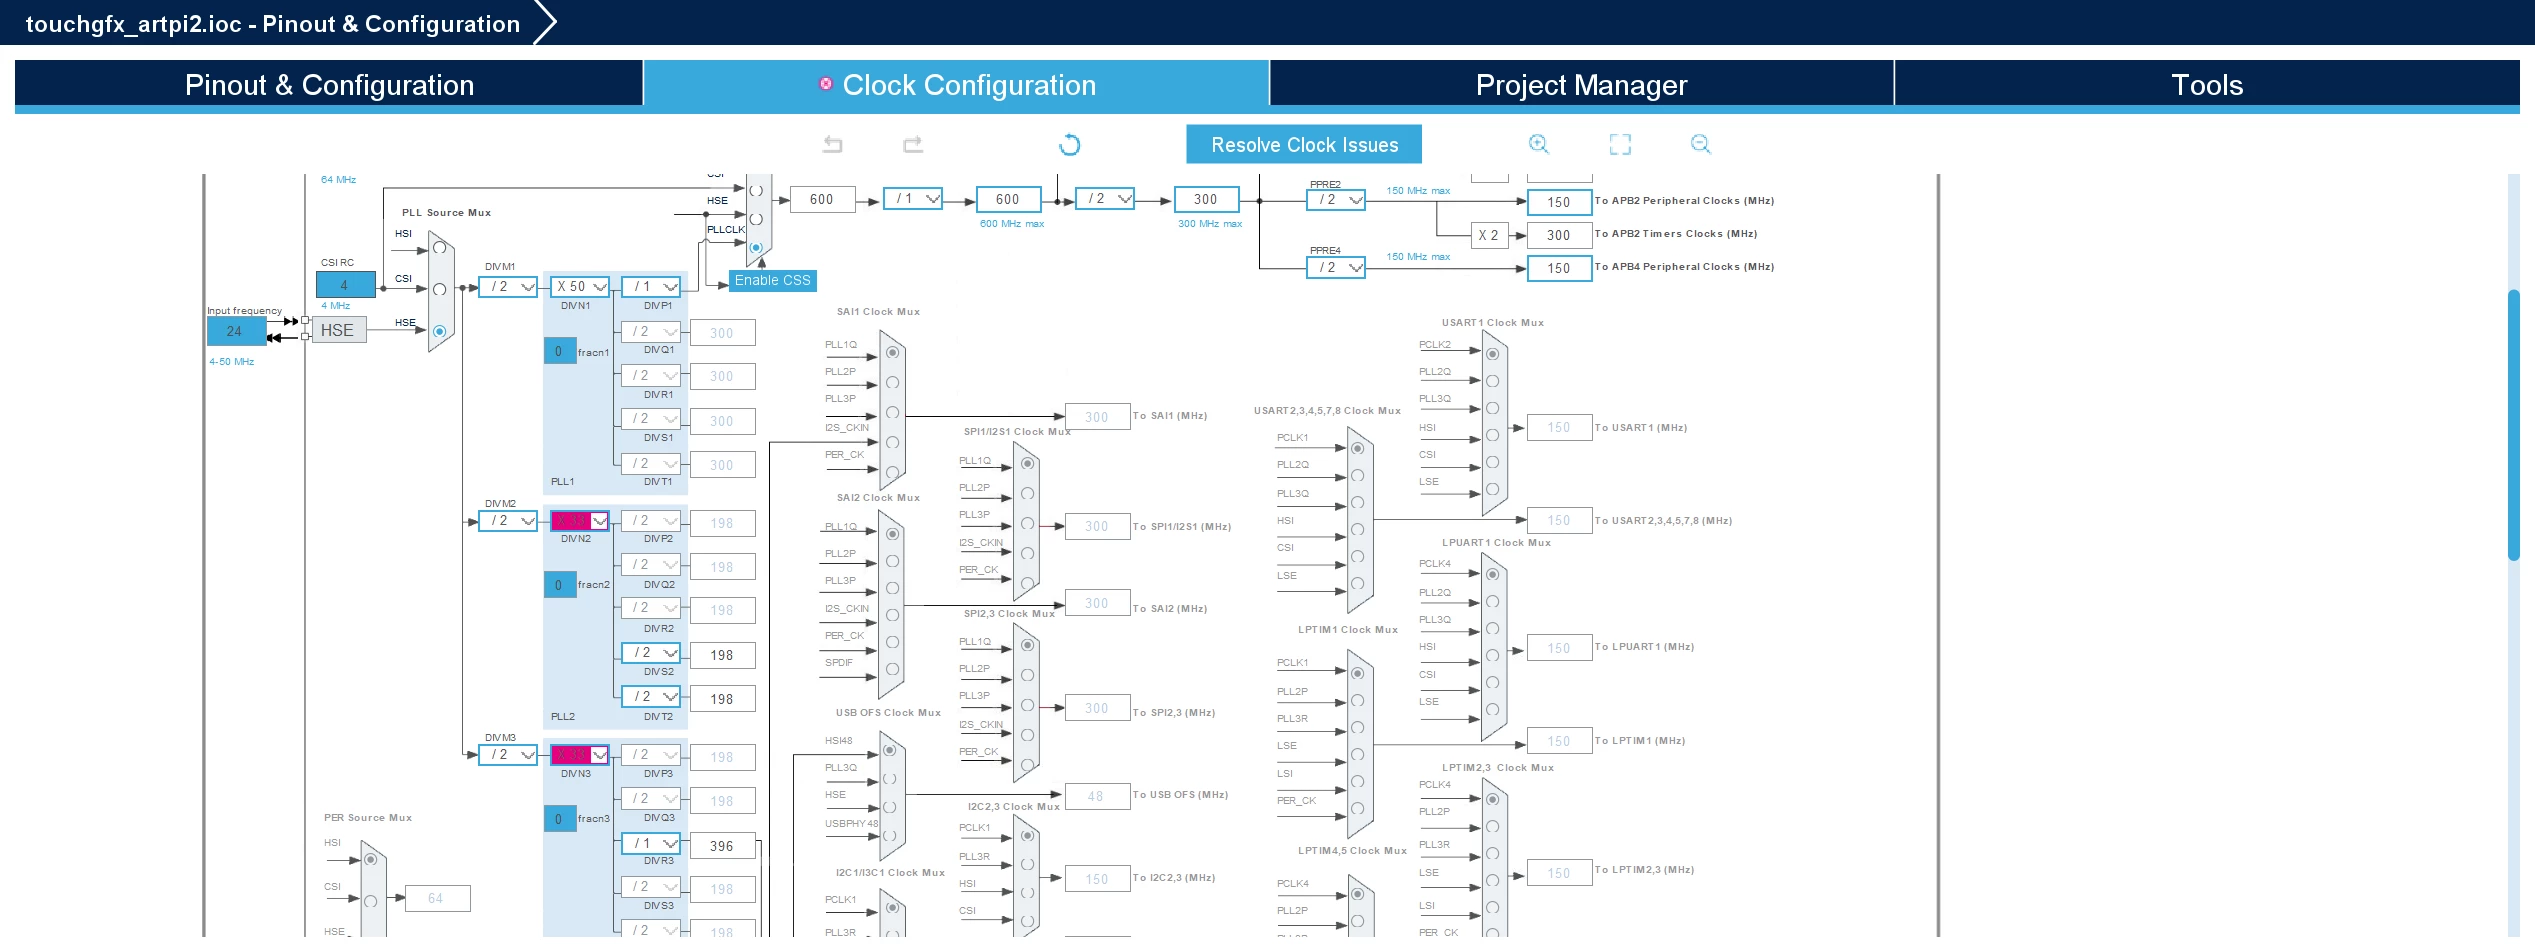Click the vertical scrollbar thumb on the right
Image resolution: width=2535 pixels, height=952 pixels.
(x=2513, y=425)
